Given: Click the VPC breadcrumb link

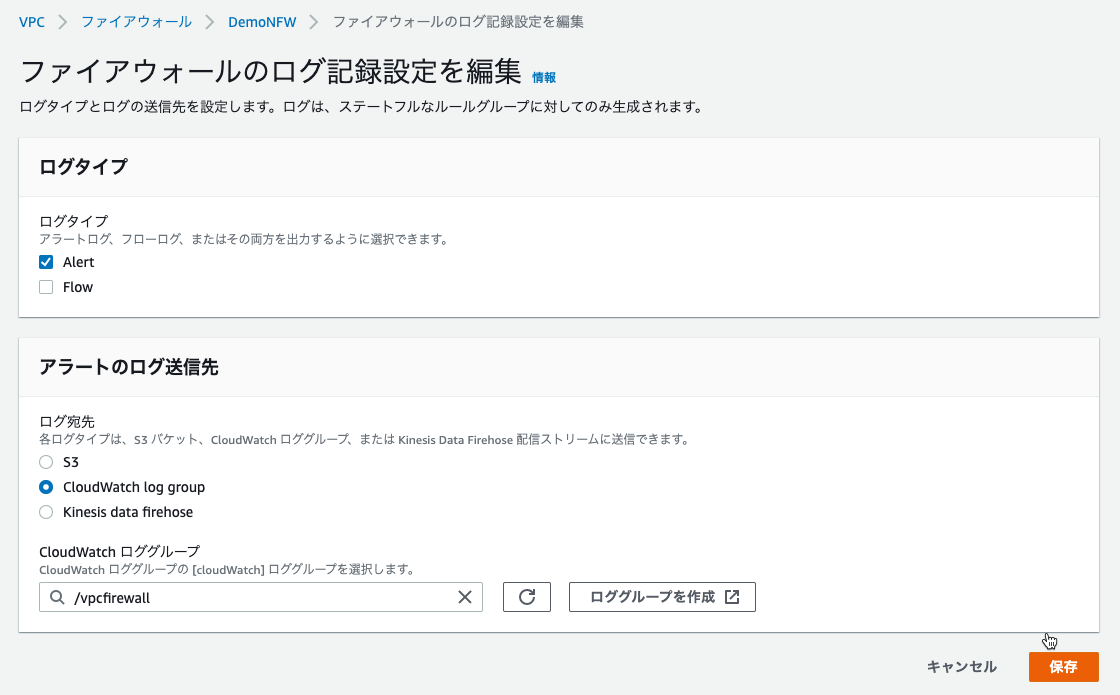Looking at the screenshot, I should (x=31, y=22).
